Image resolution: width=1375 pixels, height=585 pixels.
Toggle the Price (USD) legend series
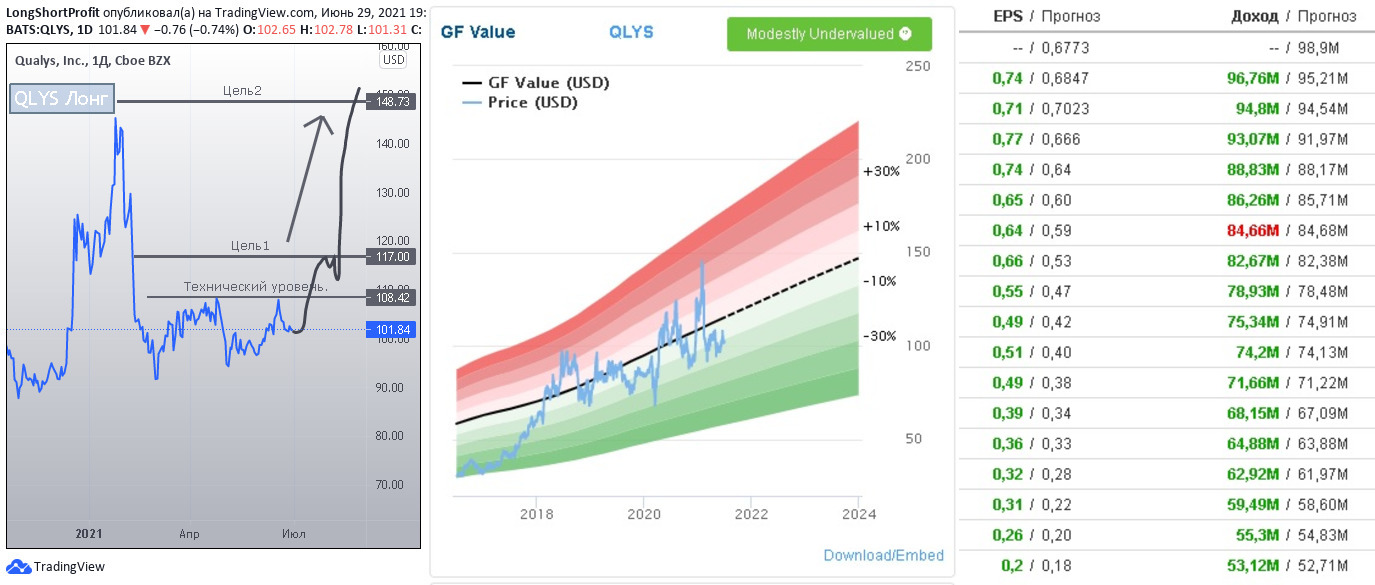point(533,102)
